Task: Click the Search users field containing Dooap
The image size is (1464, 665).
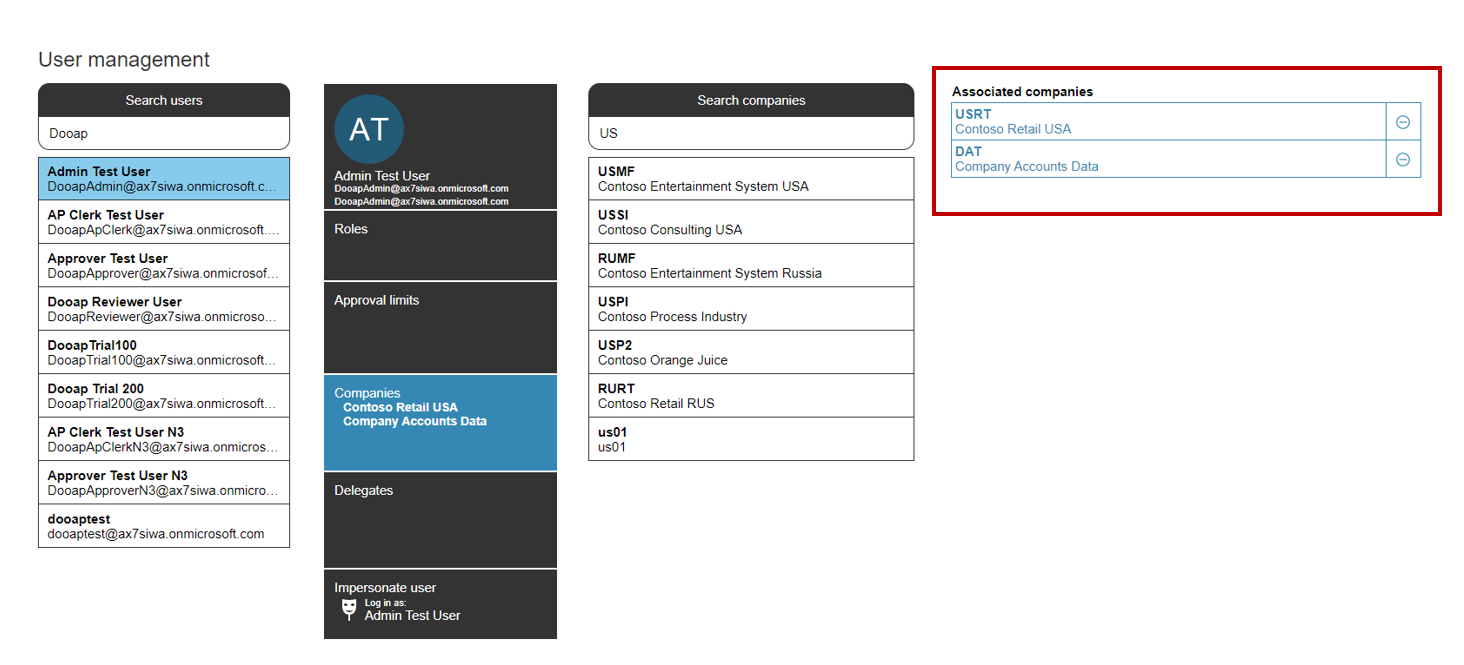Action: [164, 133]
